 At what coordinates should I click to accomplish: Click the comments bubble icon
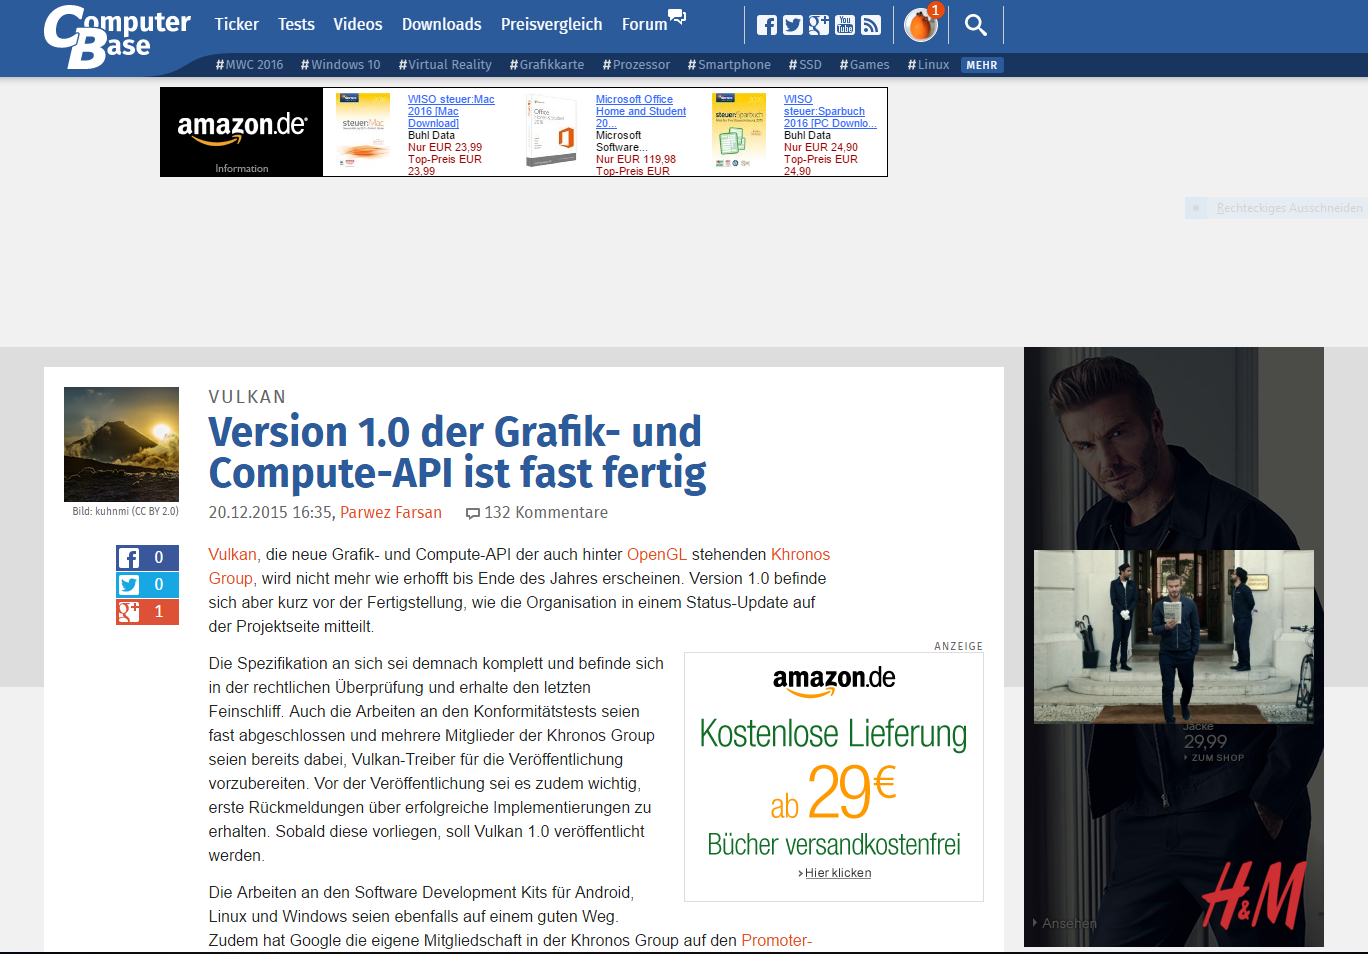[x=473, y=514]
